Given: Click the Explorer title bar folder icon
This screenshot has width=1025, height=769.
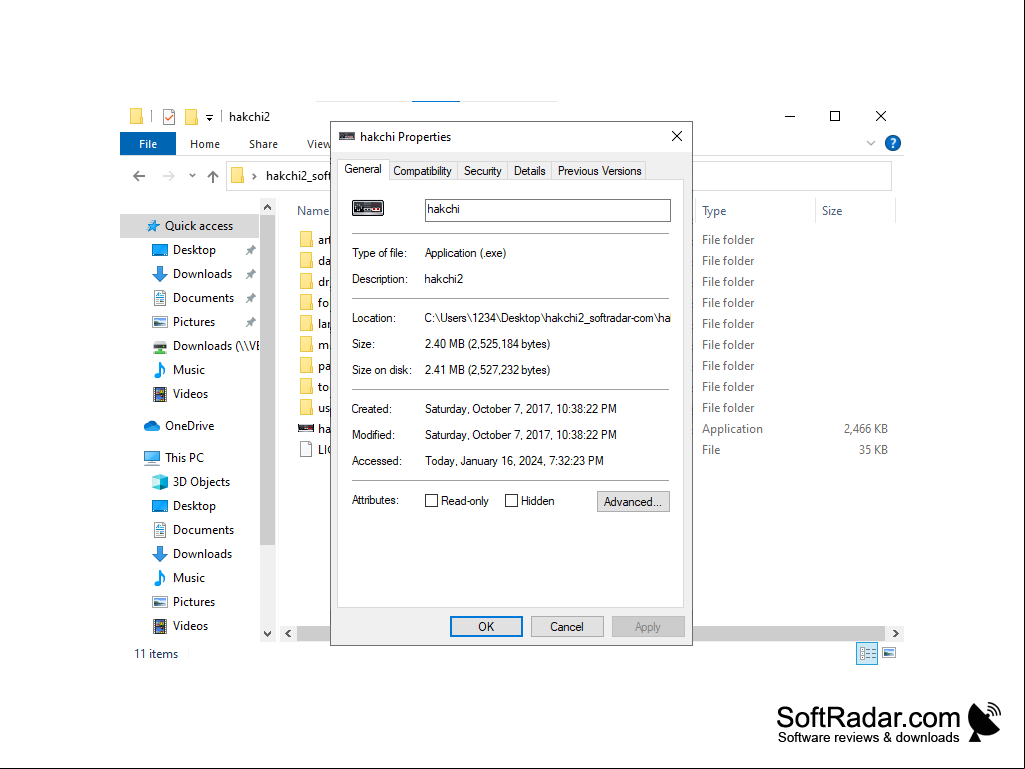Looking at the screenshot, I should tap(136, 116).
